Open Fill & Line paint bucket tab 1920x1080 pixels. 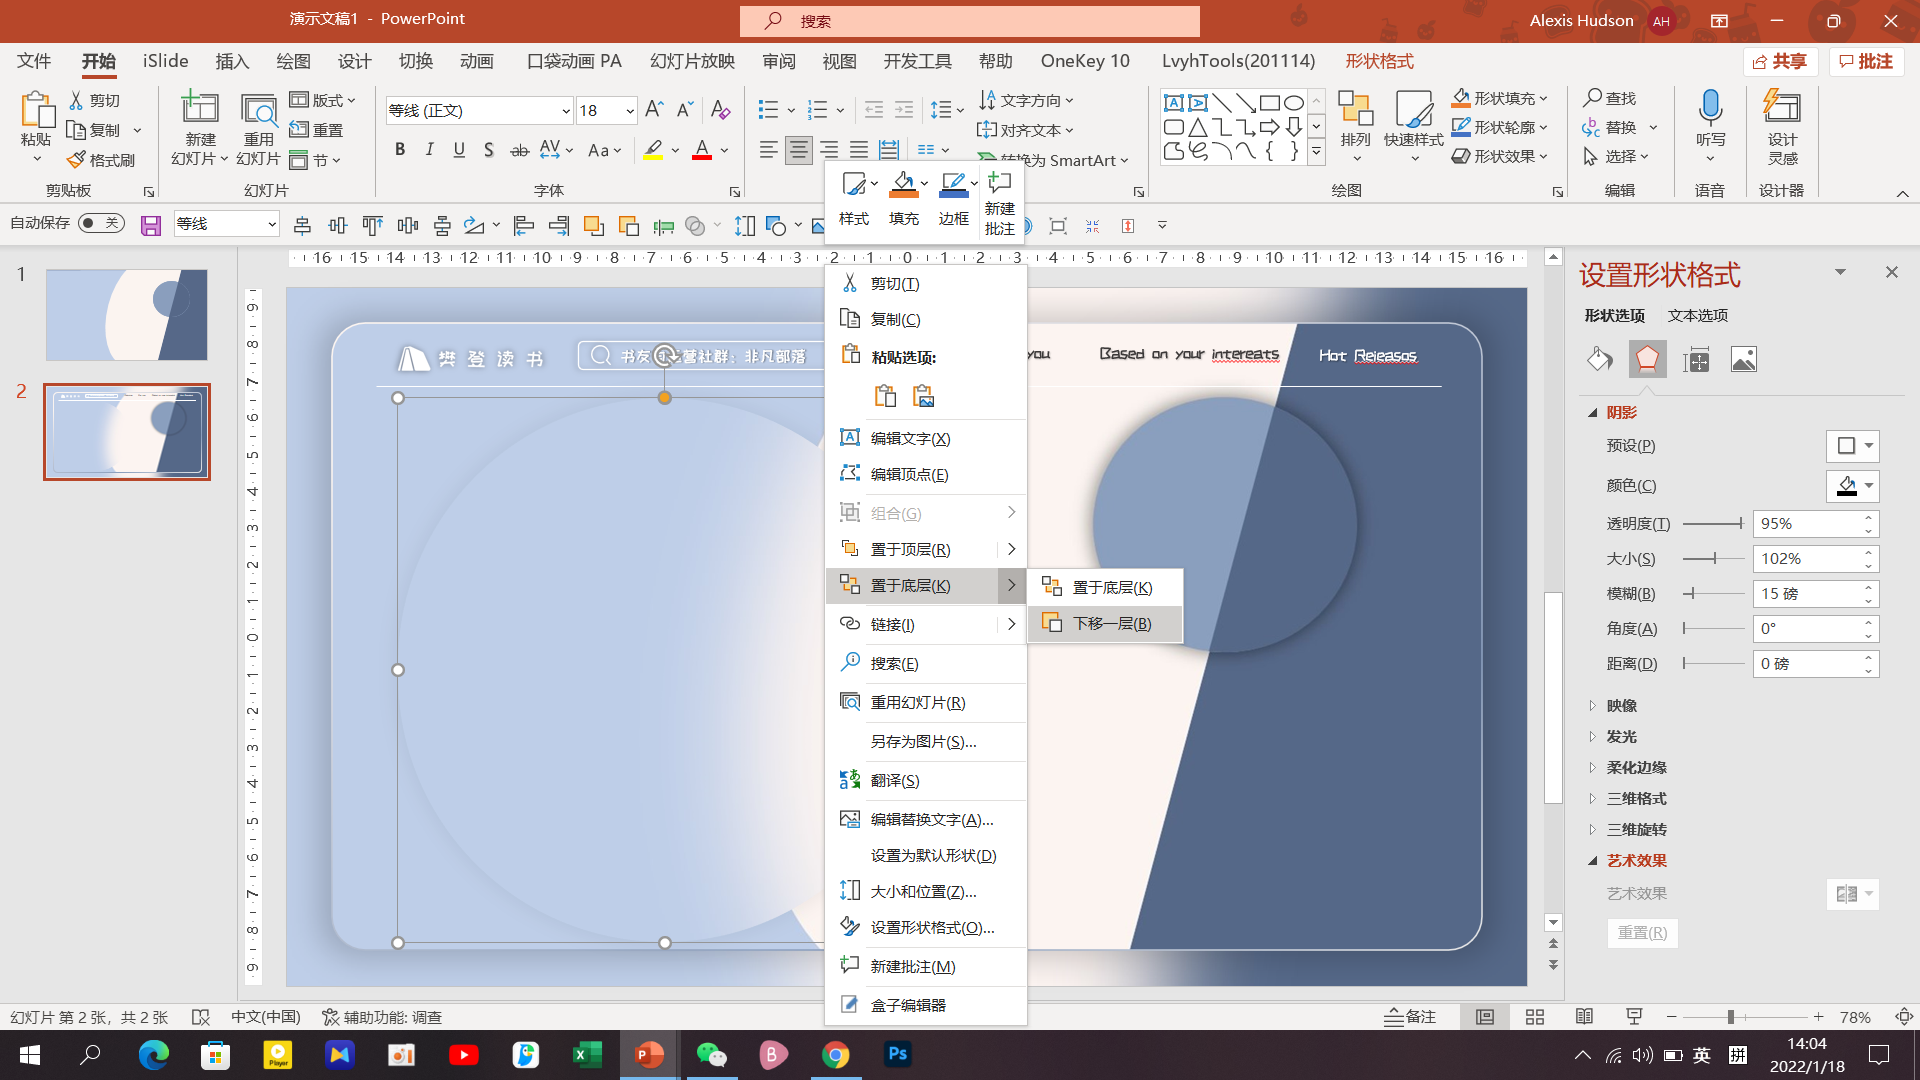(1599, 359)
